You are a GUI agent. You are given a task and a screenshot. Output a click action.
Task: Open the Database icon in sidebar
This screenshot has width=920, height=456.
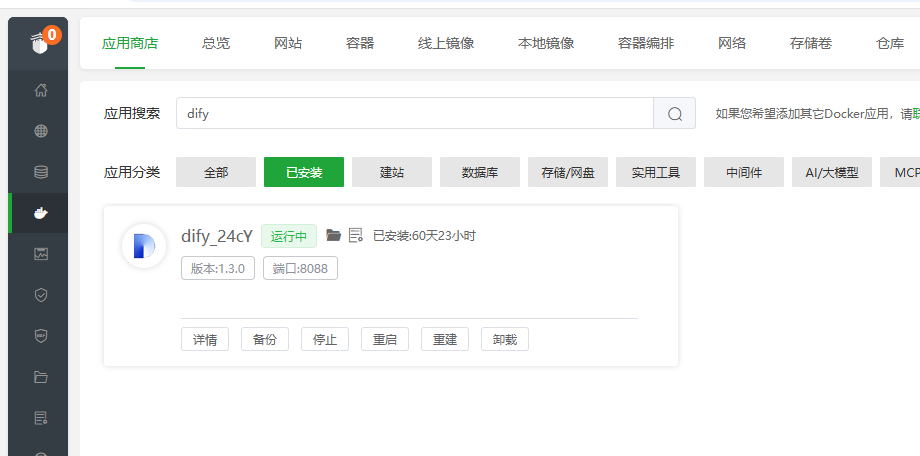41,172
